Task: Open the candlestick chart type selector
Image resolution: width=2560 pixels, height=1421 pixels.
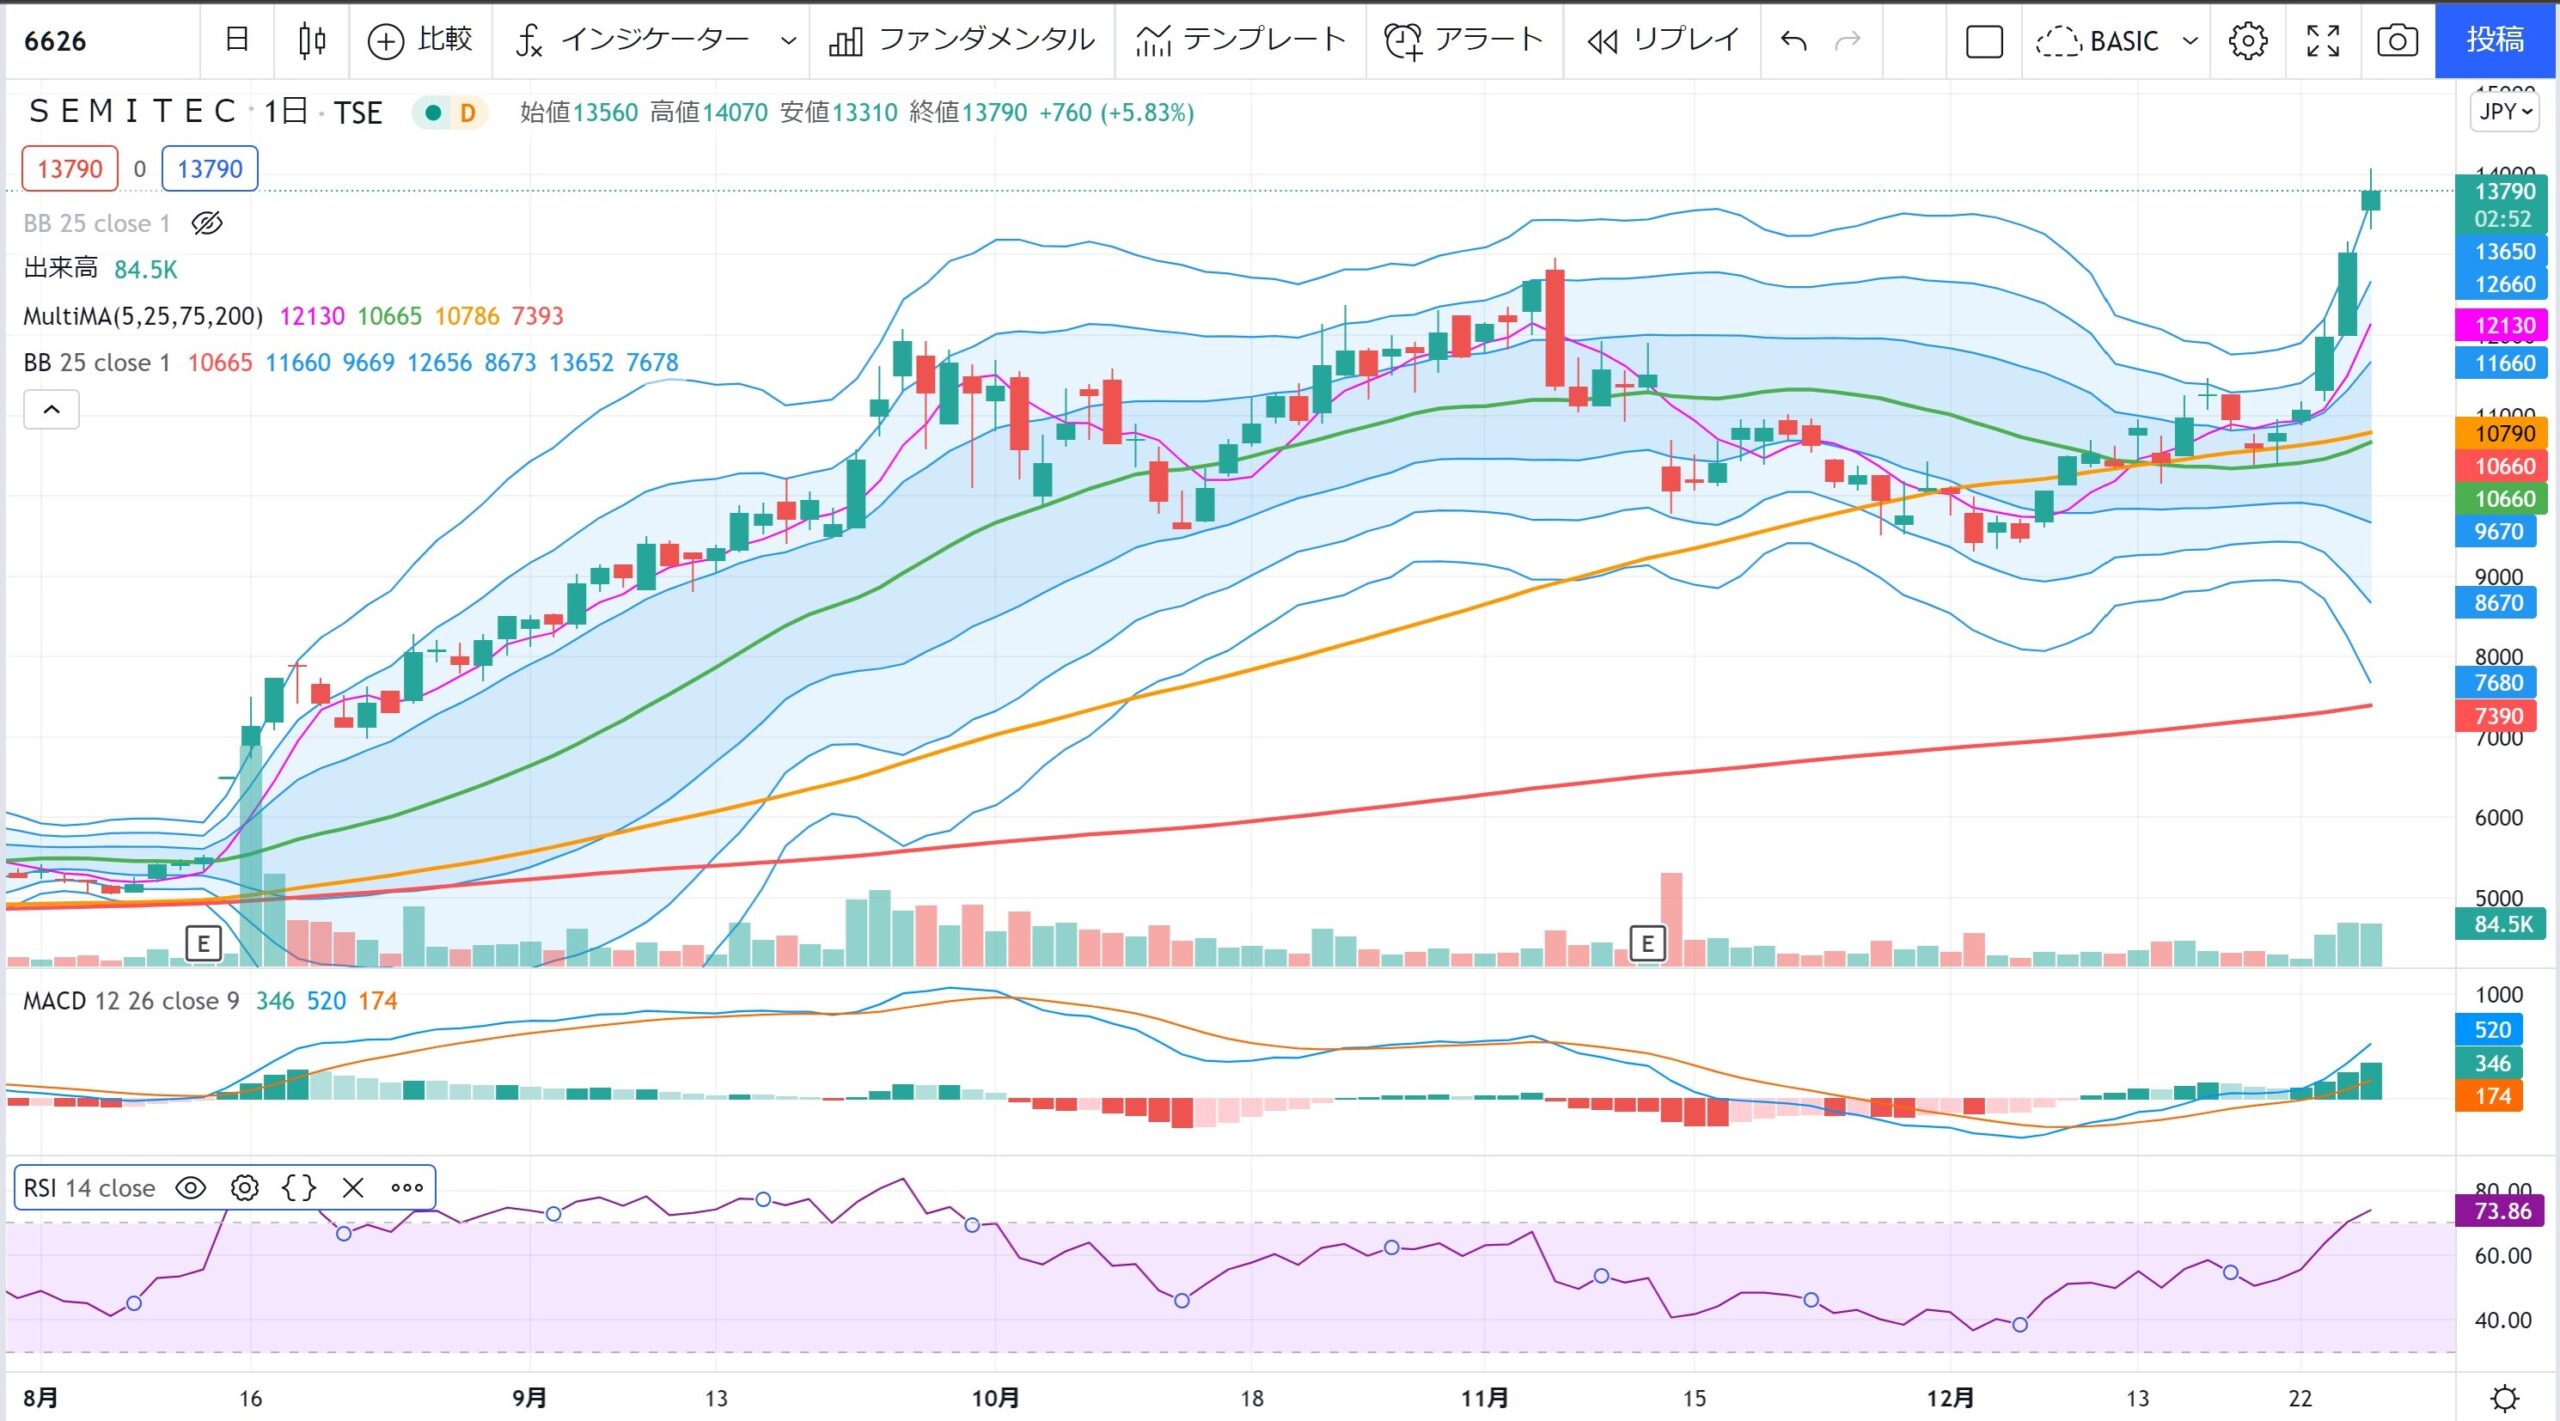Action: (311, 41)
